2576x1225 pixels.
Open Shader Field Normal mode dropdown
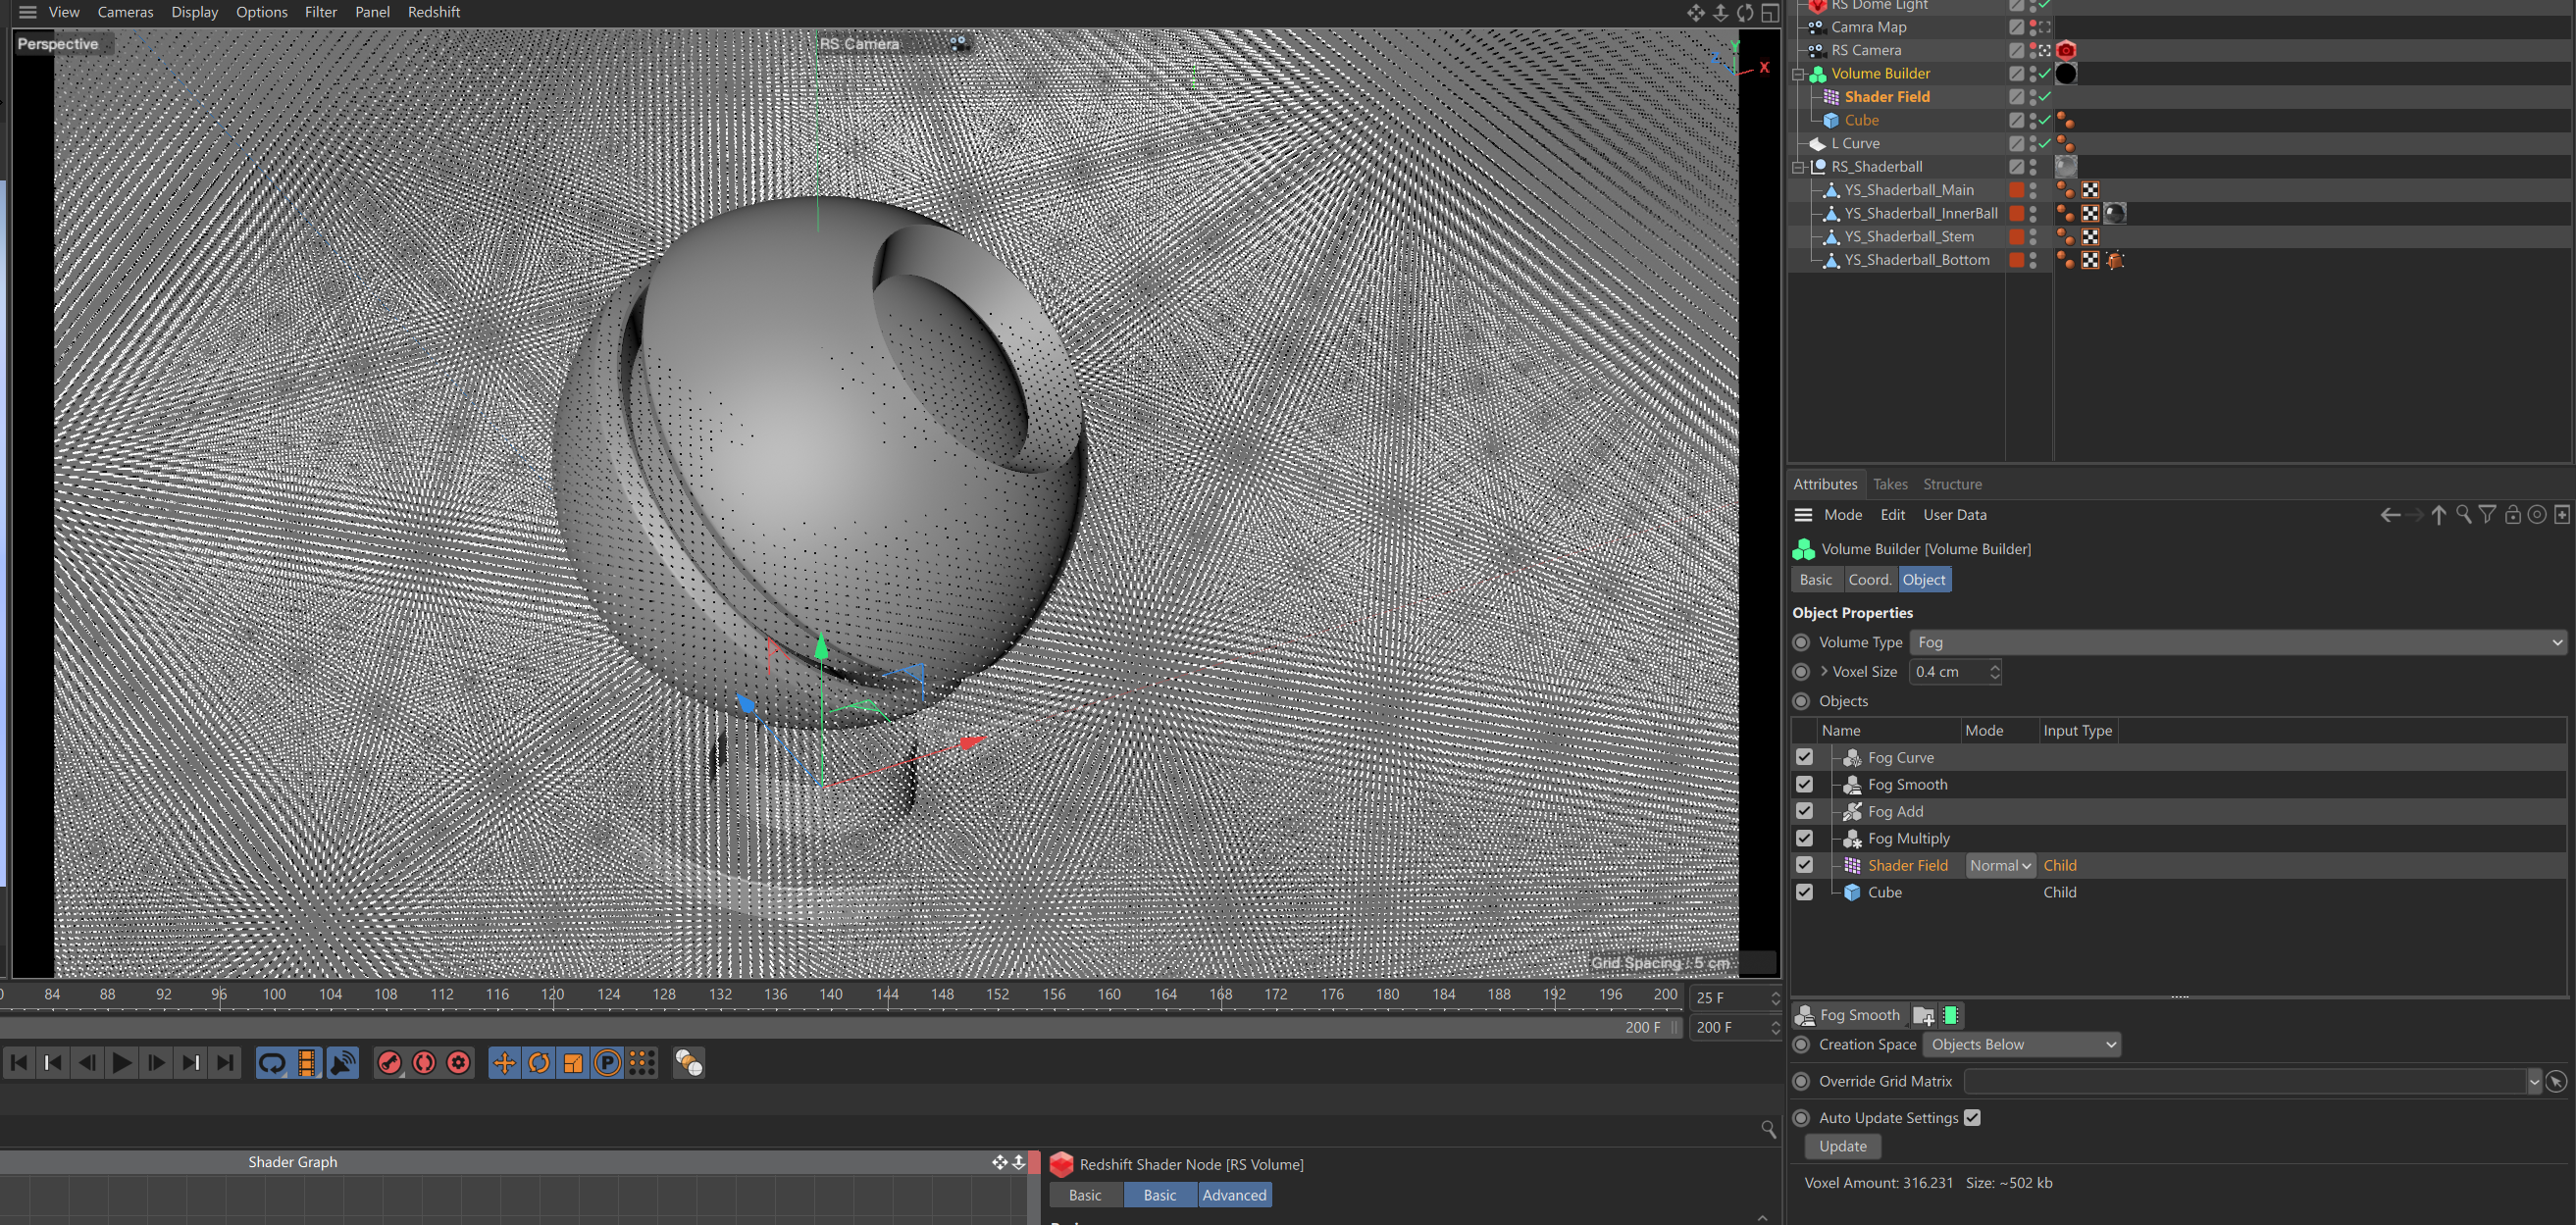pyautogui.click(x=2000, y=865)
